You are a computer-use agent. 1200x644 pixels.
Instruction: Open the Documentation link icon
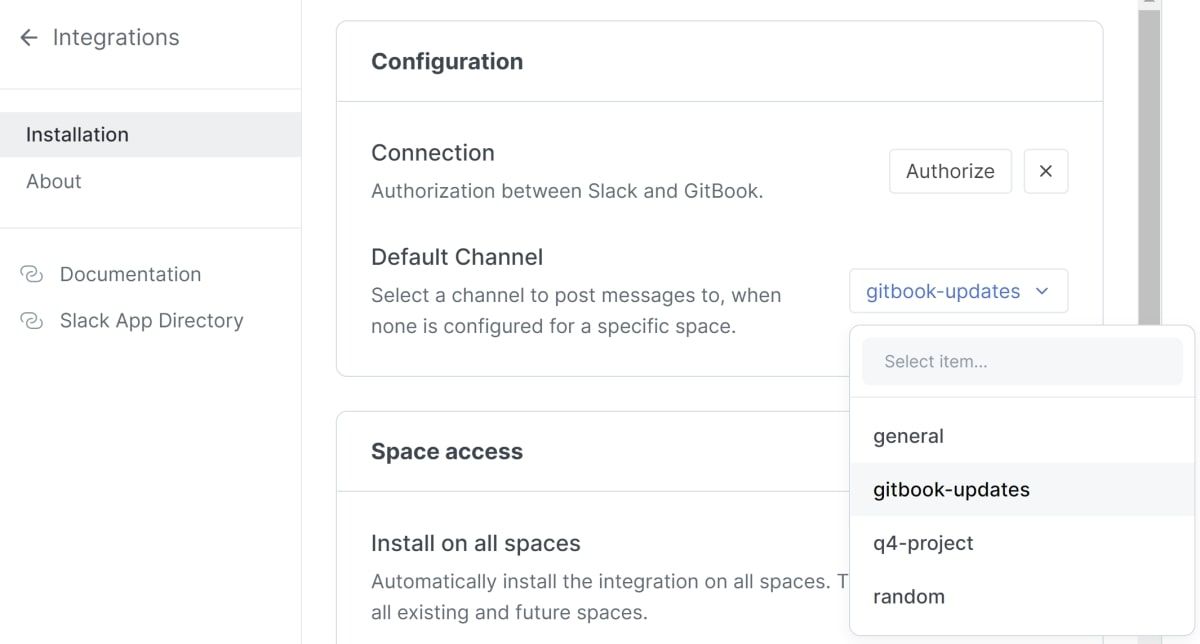(31, 273)
